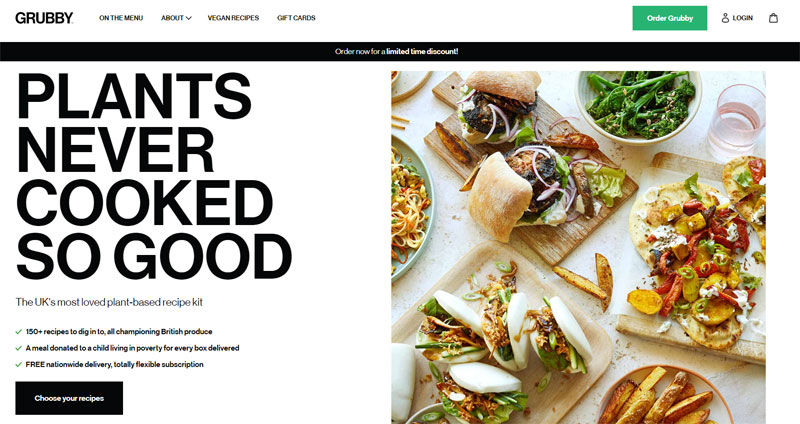This screenshot has height=424, width=800.
Task: Click the green Order Grubby button
Action: (670, 18)
